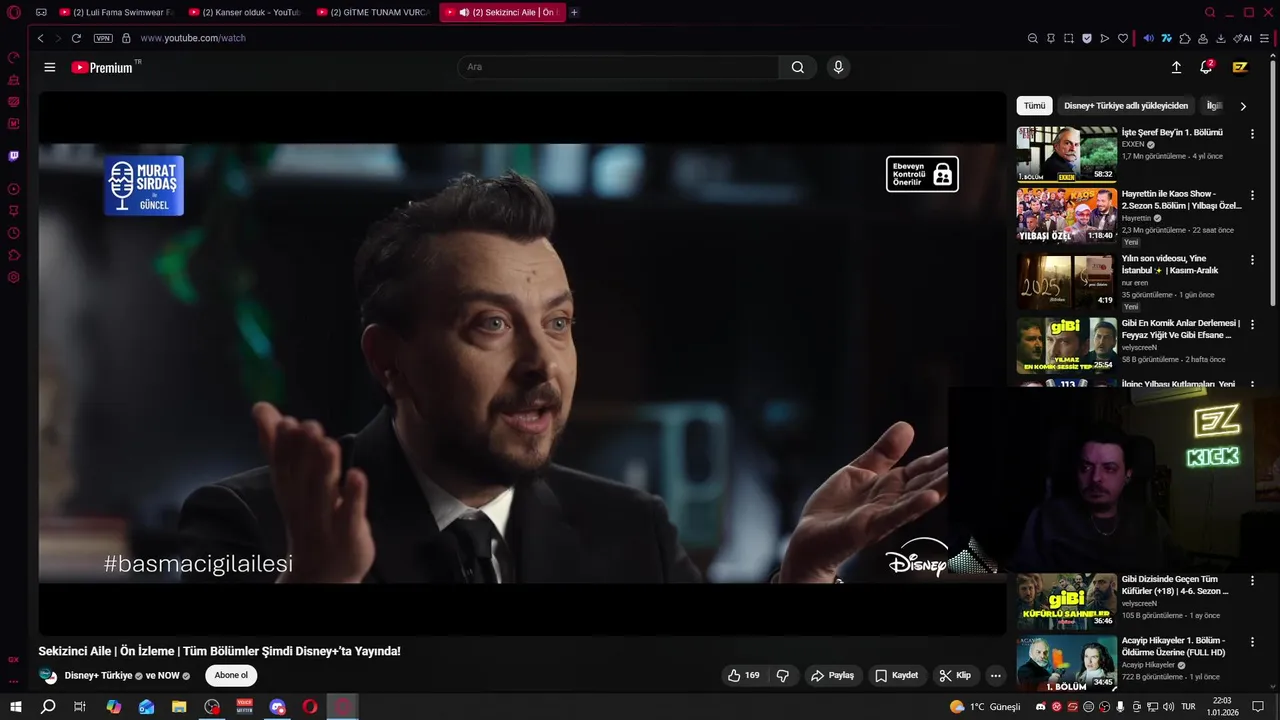1280x720 pixels.
Task: Open options for Acayip Hikayeler video
Action: pos(1252,641)
